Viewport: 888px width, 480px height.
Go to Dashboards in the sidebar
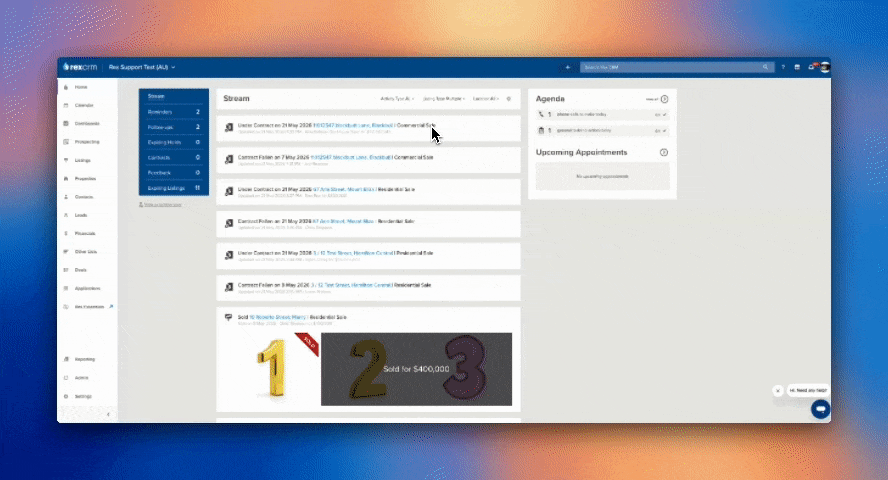(87, 123)
